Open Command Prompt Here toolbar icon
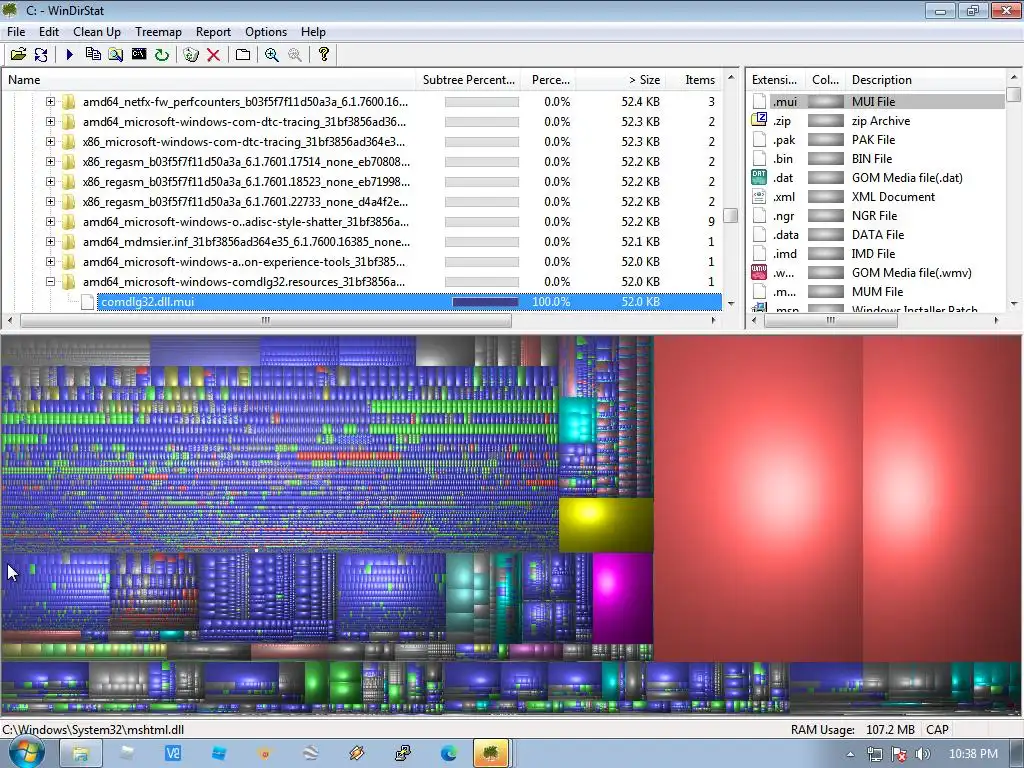The height and width of the screenshot is (768, 1024). tap(138, 54)
